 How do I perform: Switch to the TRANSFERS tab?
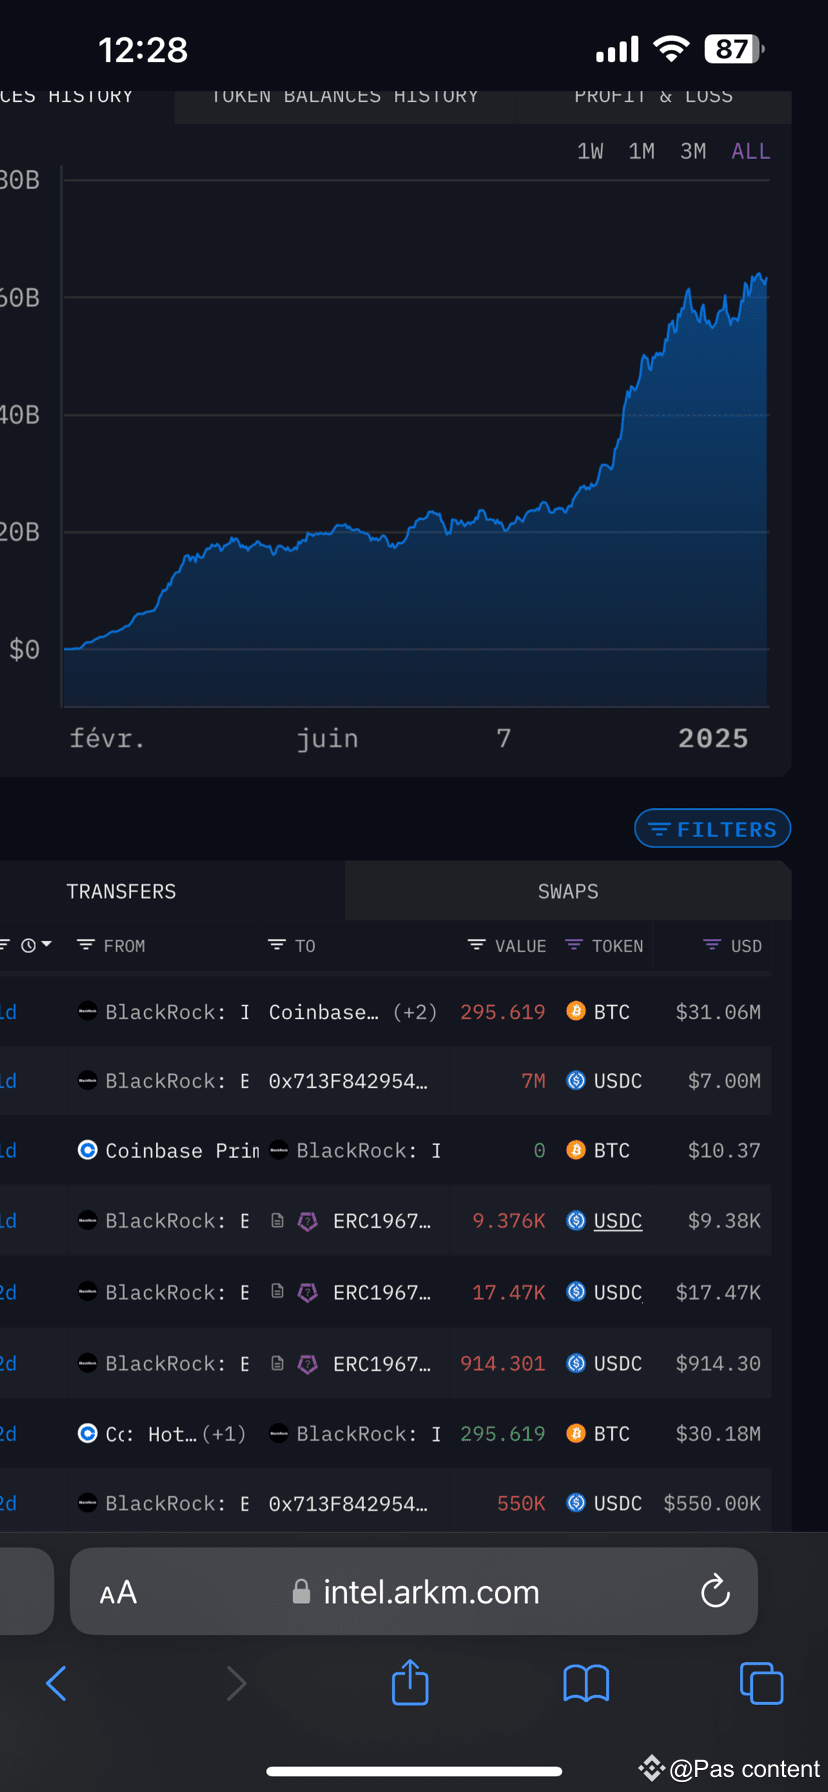point(121,891)
